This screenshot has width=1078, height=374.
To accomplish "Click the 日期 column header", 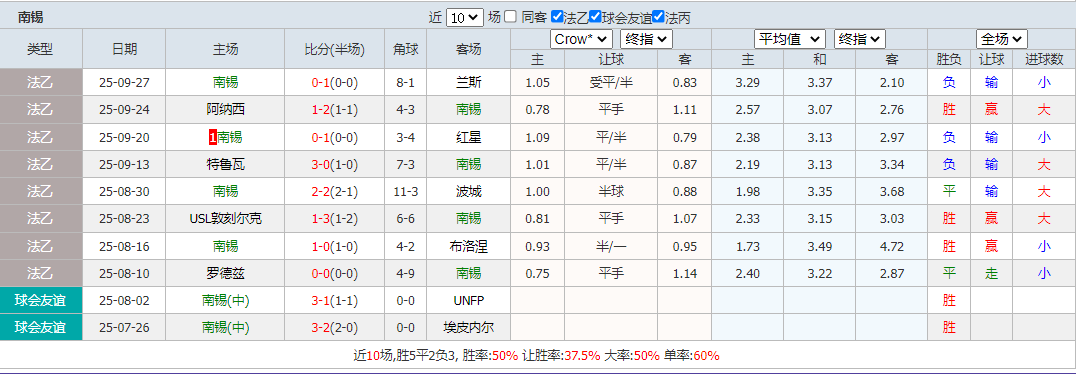I will 124,49.
